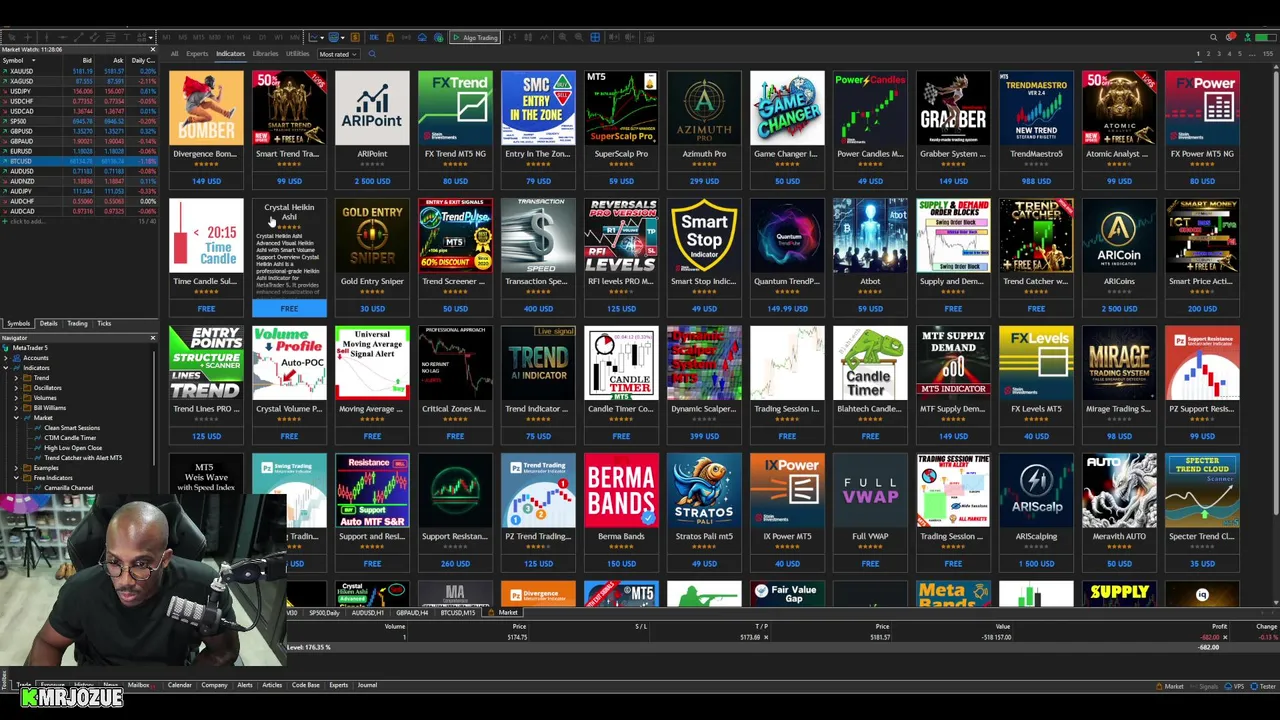Open the FX Trend MT5 NG icon
Screen dimensions: 1280x720
click(x=455, y=109)
